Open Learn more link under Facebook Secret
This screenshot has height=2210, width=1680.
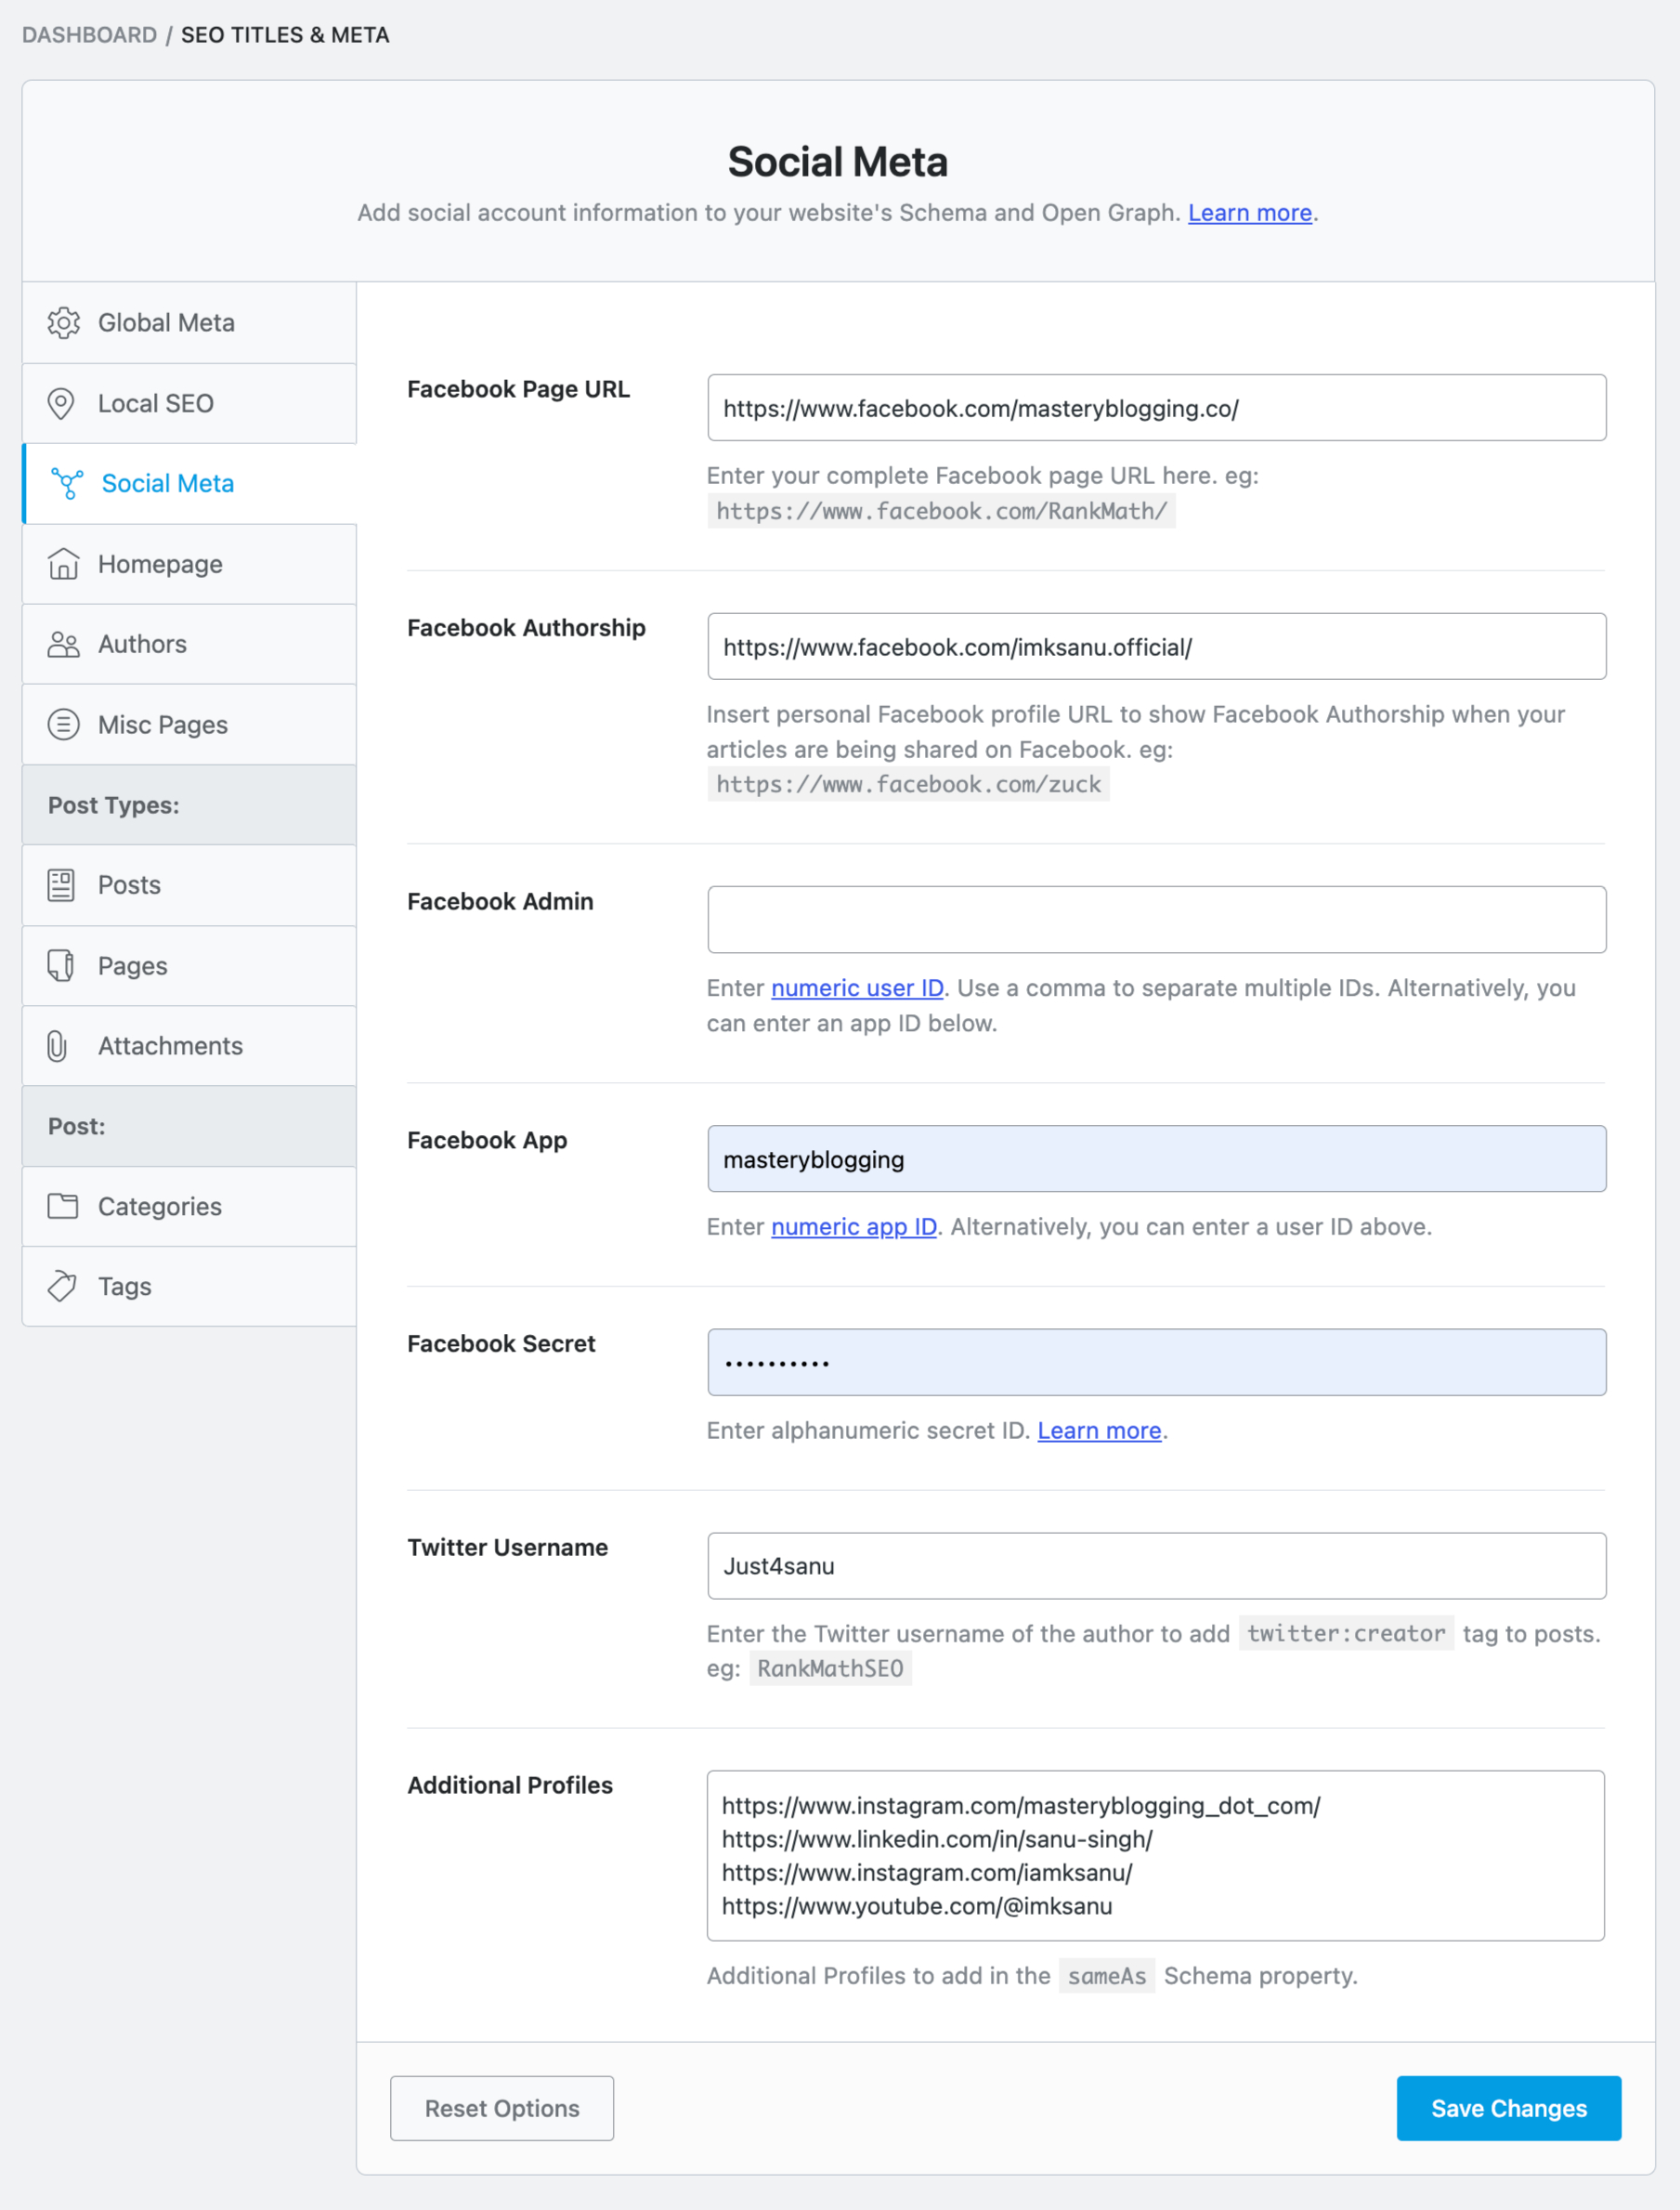1099,1431
